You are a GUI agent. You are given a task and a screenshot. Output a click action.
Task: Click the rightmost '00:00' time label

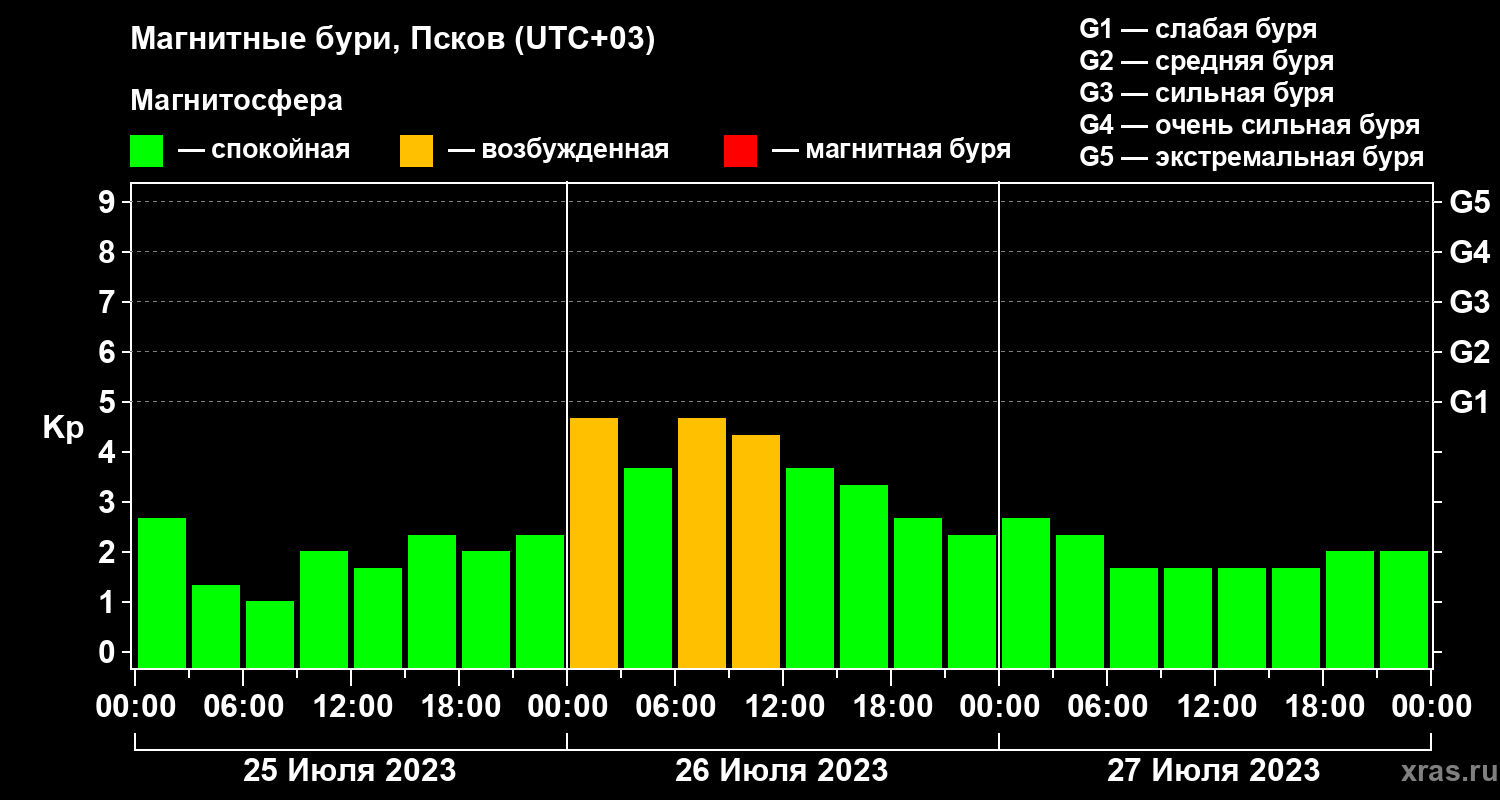pos(1431,707)
